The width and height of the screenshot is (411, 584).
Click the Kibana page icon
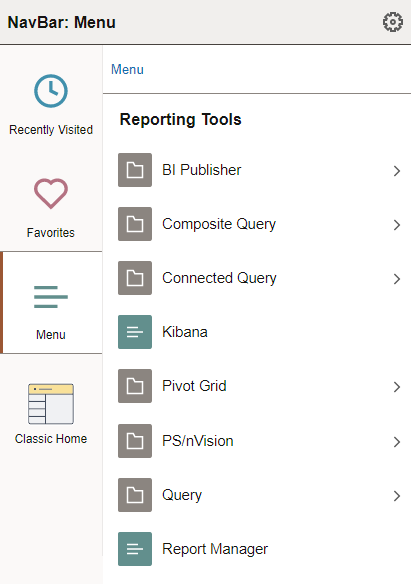point(135,332)
